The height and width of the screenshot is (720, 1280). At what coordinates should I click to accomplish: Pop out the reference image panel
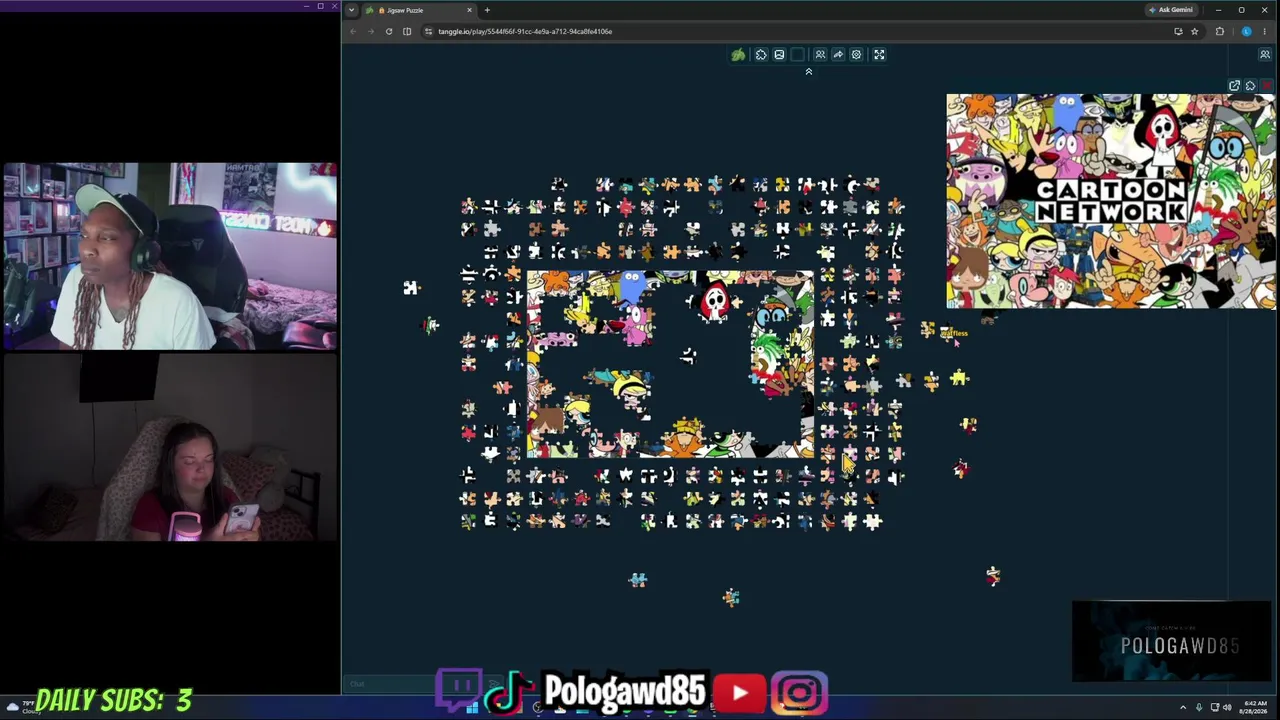point(1234,86)
